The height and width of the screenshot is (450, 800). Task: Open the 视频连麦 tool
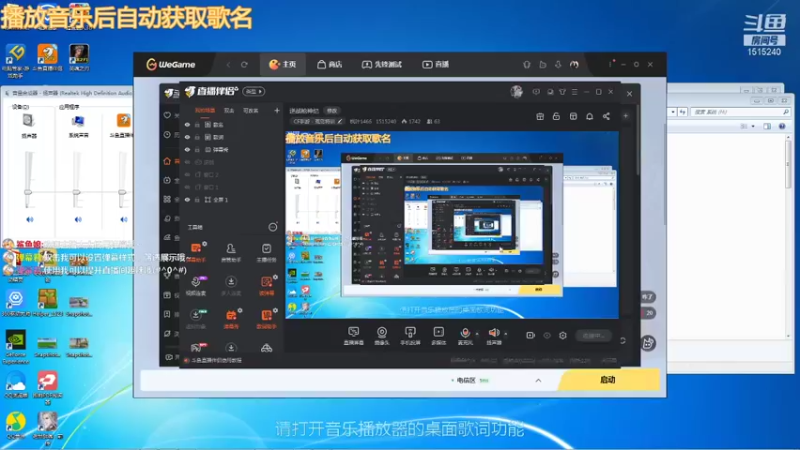196,286
